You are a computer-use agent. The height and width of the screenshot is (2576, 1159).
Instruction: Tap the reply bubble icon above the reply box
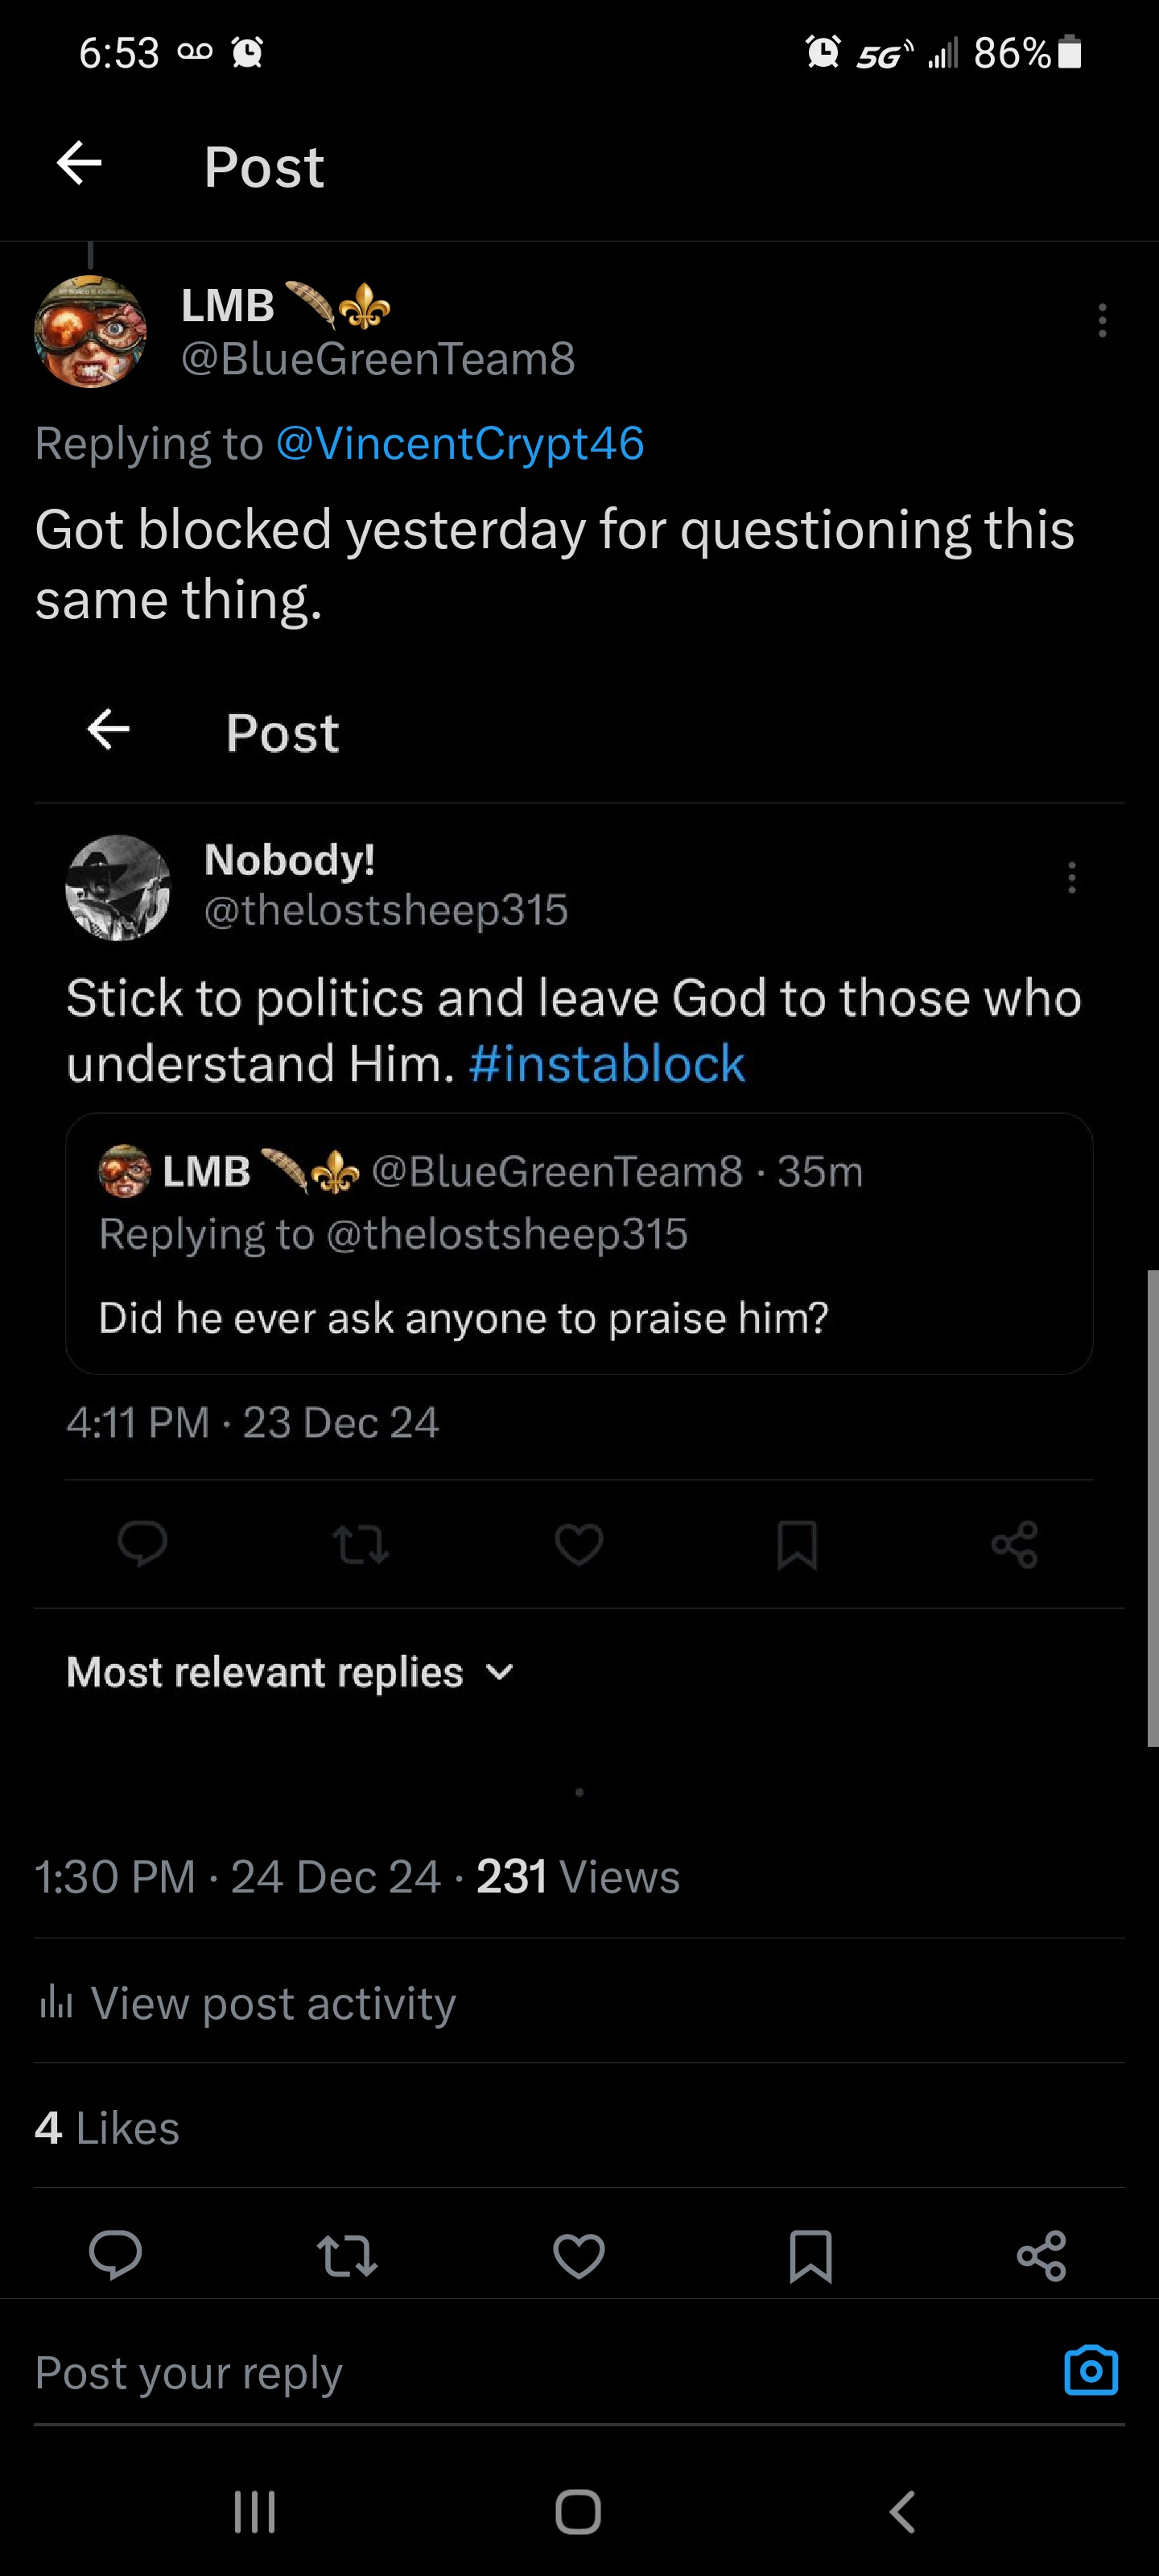tap(115, 2255)
